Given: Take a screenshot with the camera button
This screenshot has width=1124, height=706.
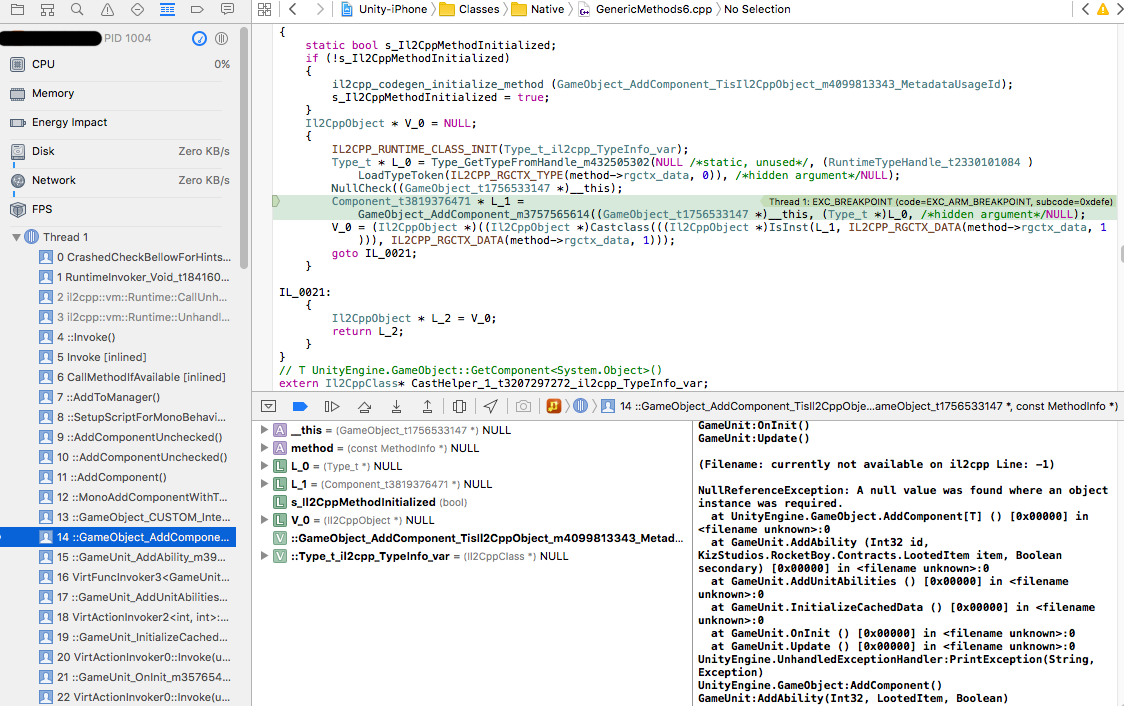Looking at the screenshot, I should point(523,406).
